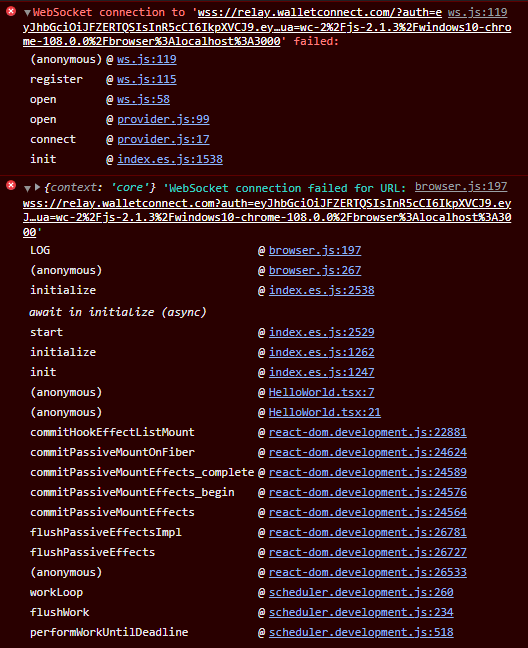The width and height of the screenshot is (528, 648).
Task: Select 'commitPassiveMountOnFiber' frame name
Action: click(x=112, y=452)
